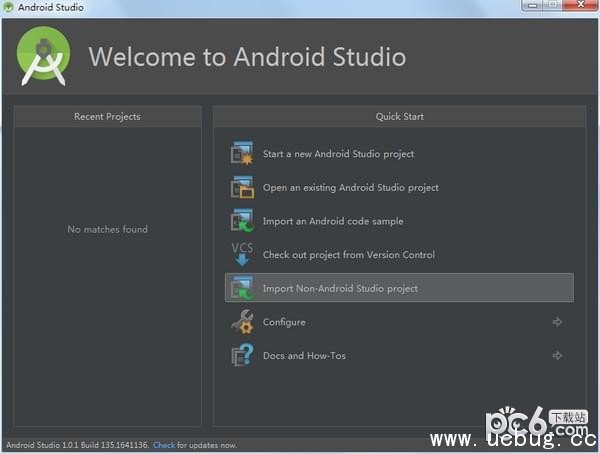Select Import an Android code sample

pyautogui.click(x=333, y=221)
